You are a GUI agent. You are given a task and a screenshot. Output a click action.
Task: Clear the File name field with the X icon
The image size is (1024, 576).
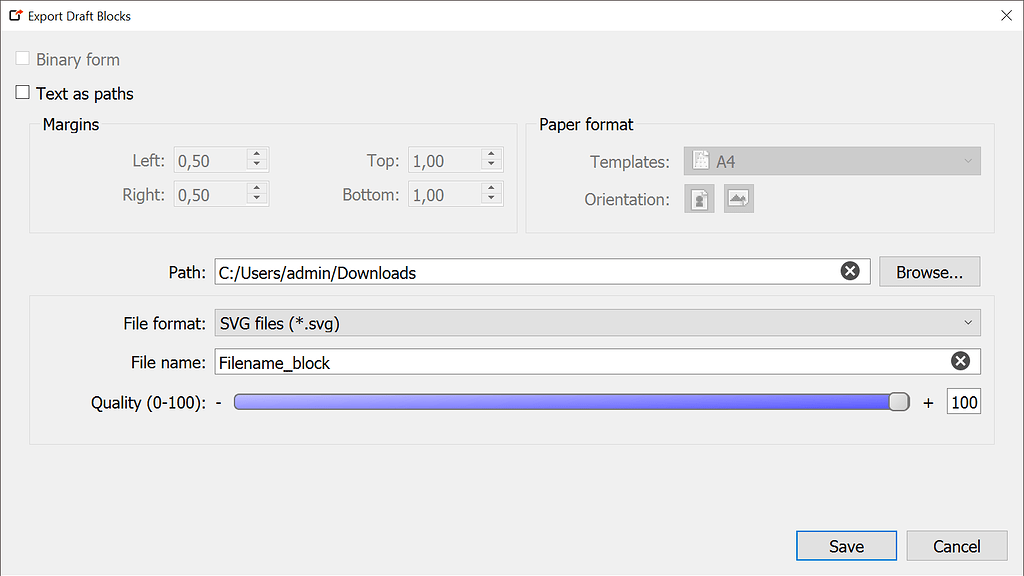(x=960, y=361)
